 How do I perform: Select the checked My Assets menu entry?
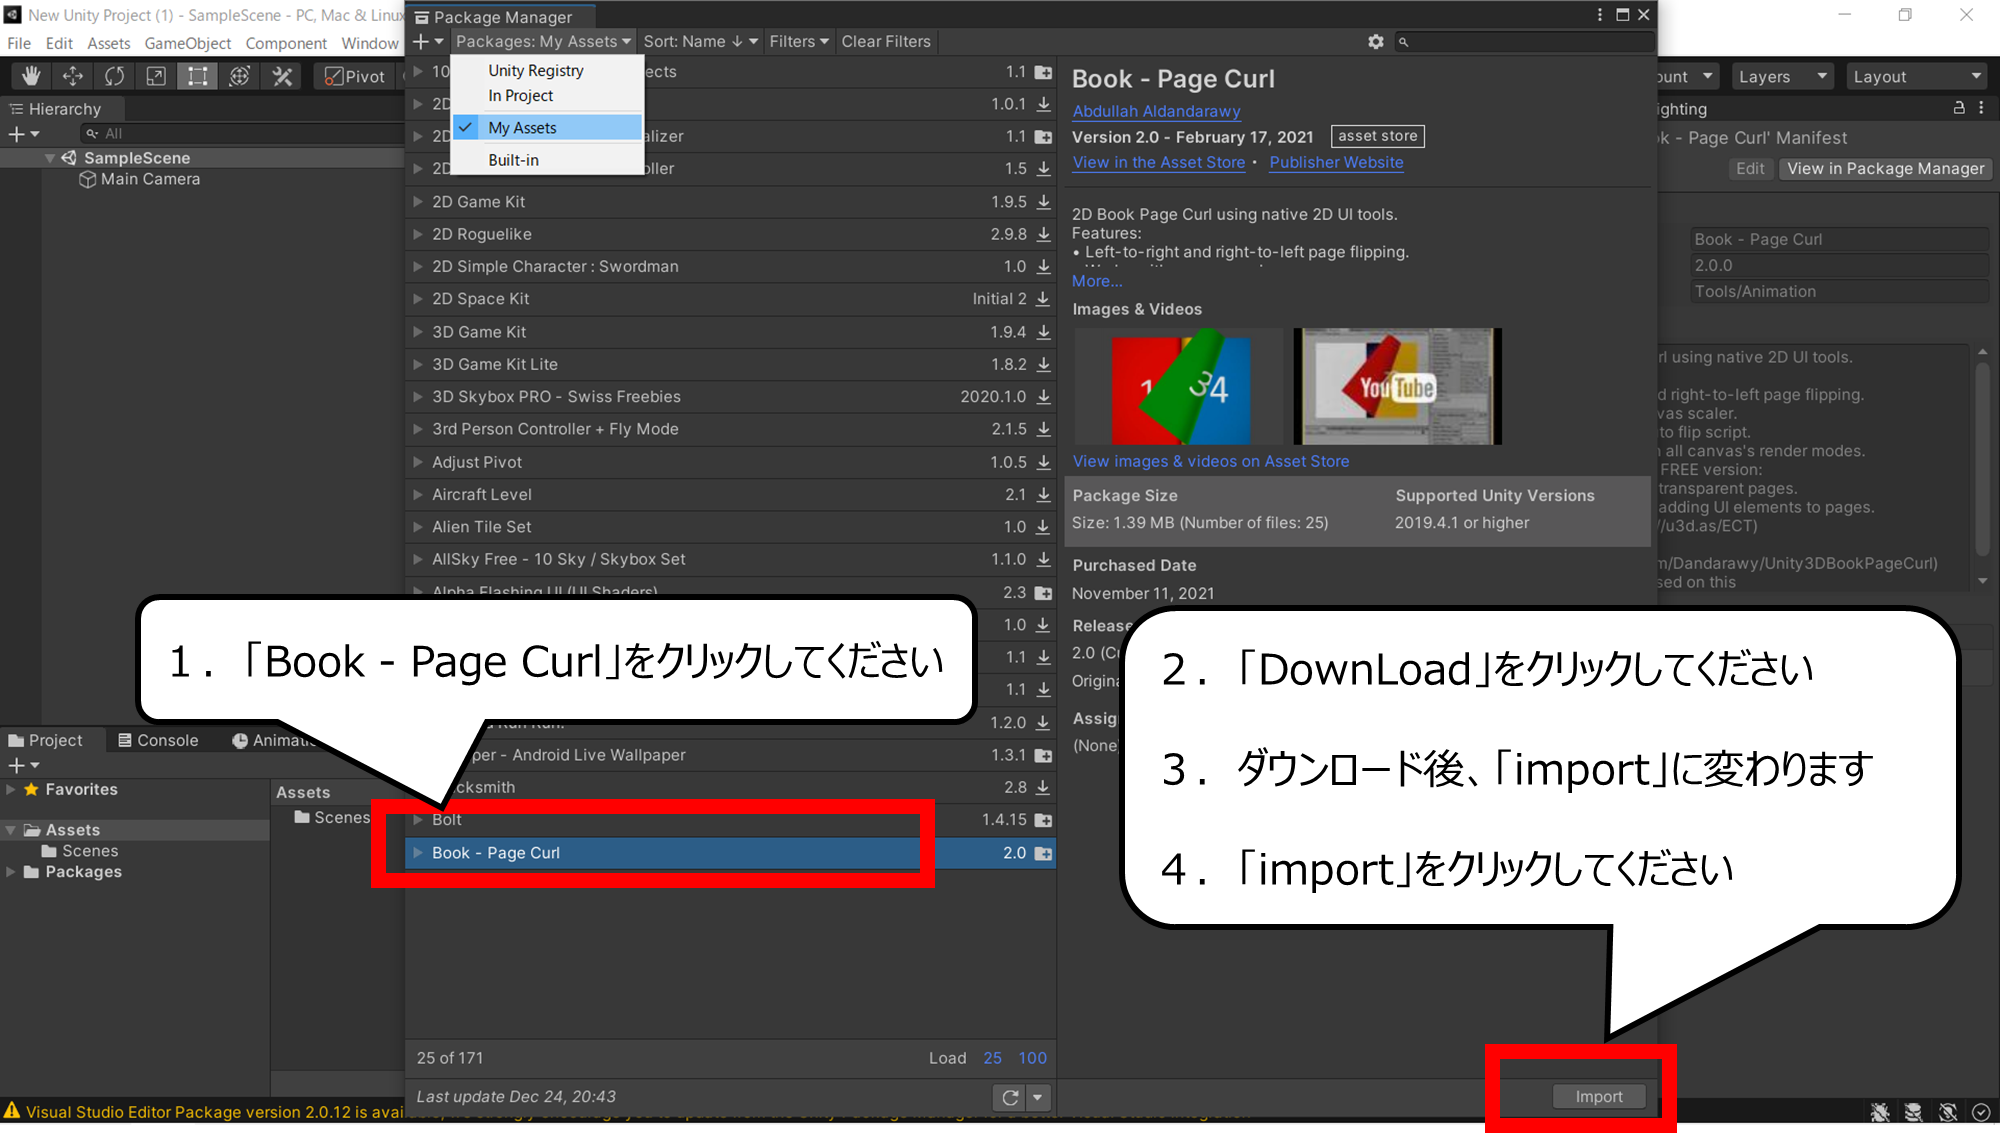point(546,127)
